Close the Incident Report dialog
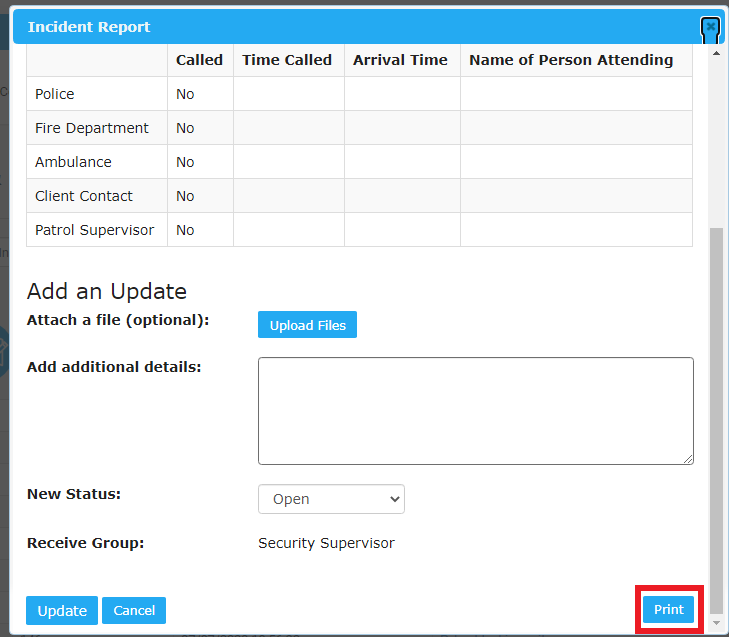 pos(710,27)
